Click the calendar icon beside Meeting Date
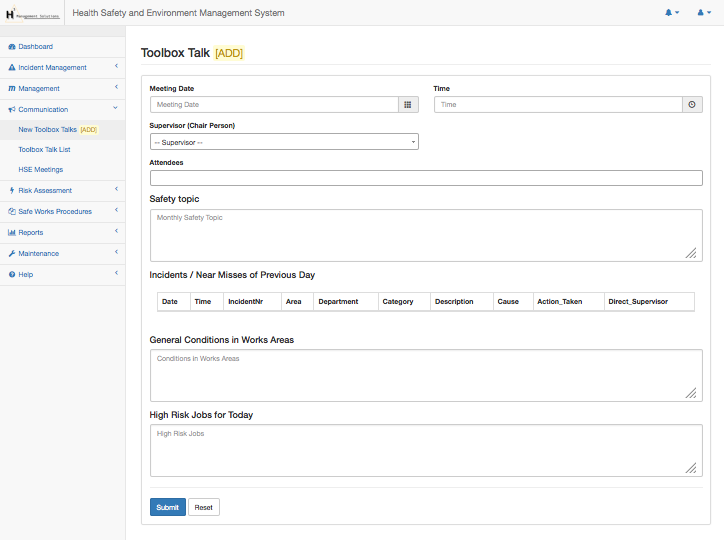This screenshot has height=540, width=724. (x=408, y=104)
